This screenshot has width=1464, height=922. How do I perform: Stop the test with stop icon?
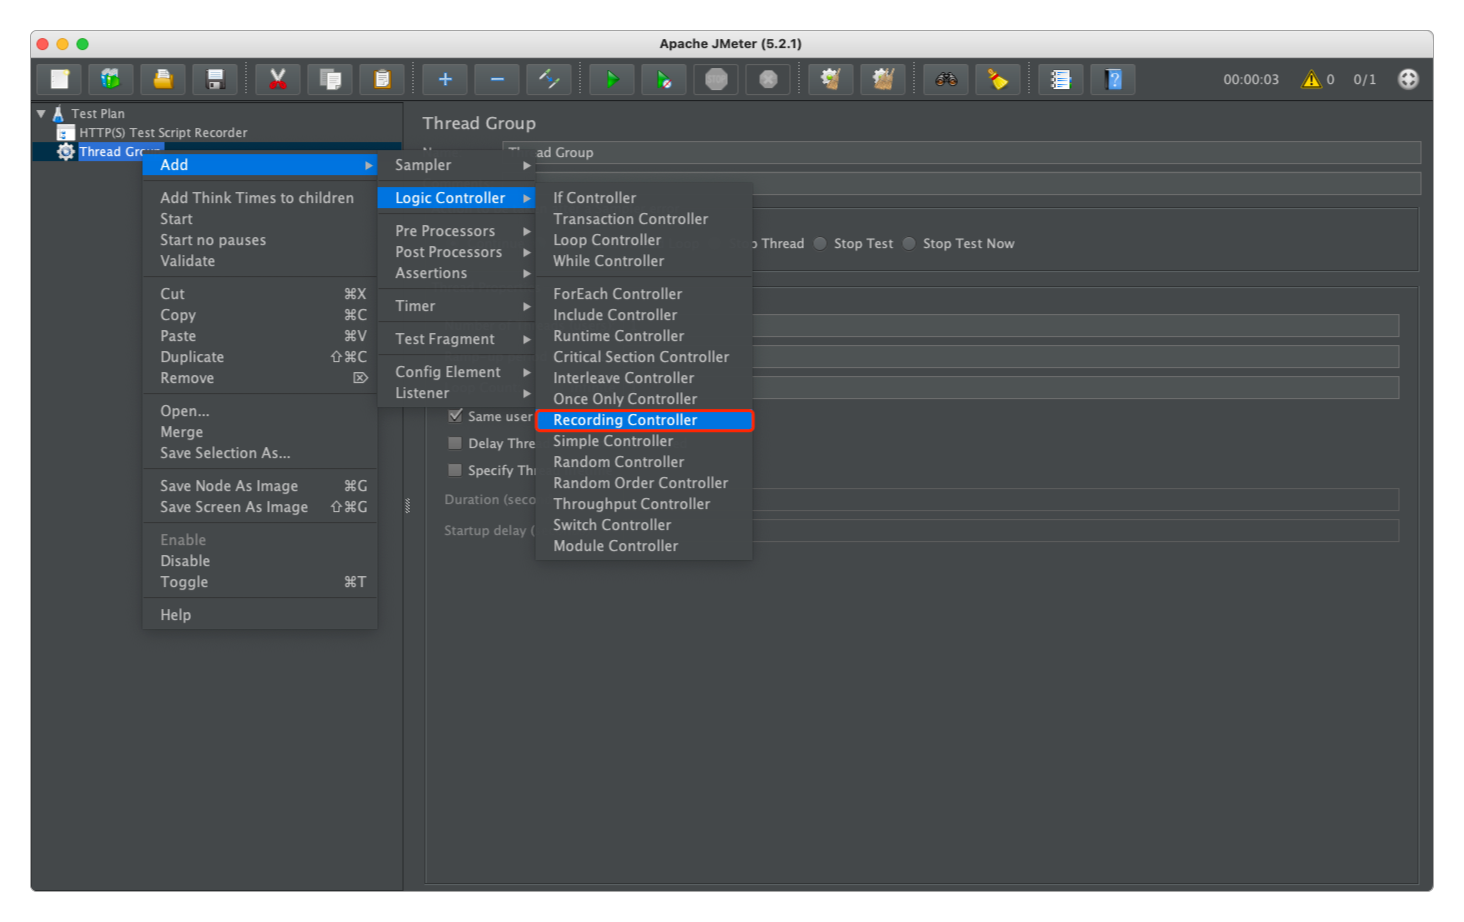point(716,79)
